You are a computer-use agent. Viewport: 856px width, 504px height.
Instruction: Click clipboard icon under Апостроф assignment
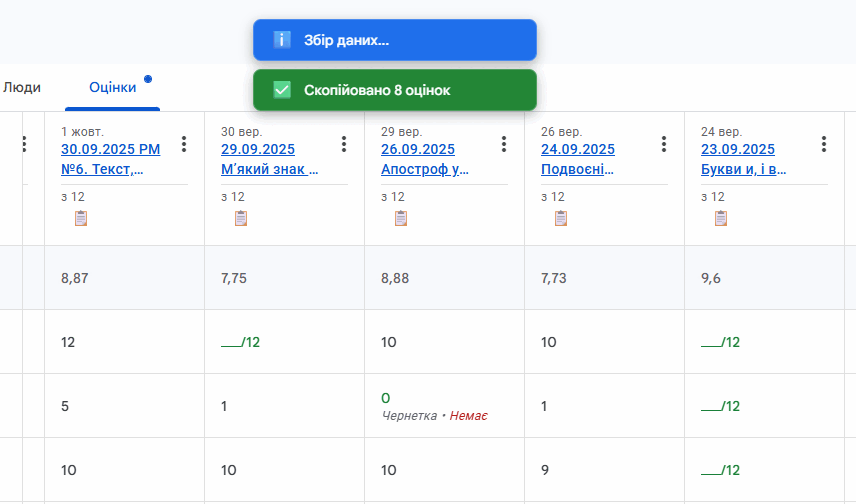pos(401,218)
